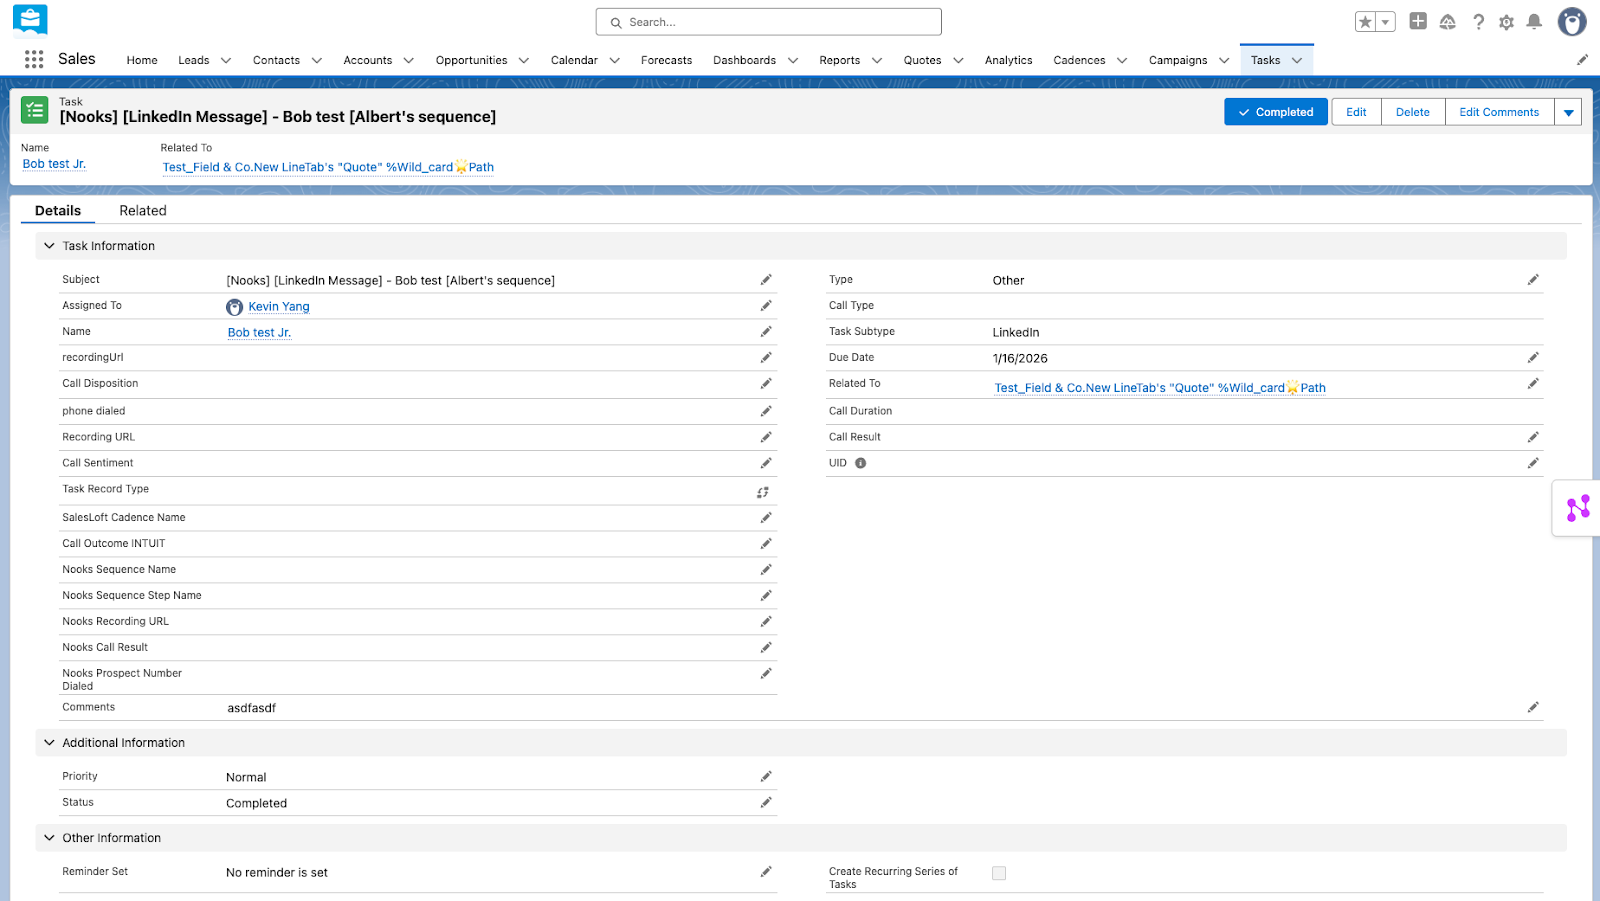Screen dimensions: 1600x901
Task: Click the edit navigation pencil icon
Action: [1582, 60]
